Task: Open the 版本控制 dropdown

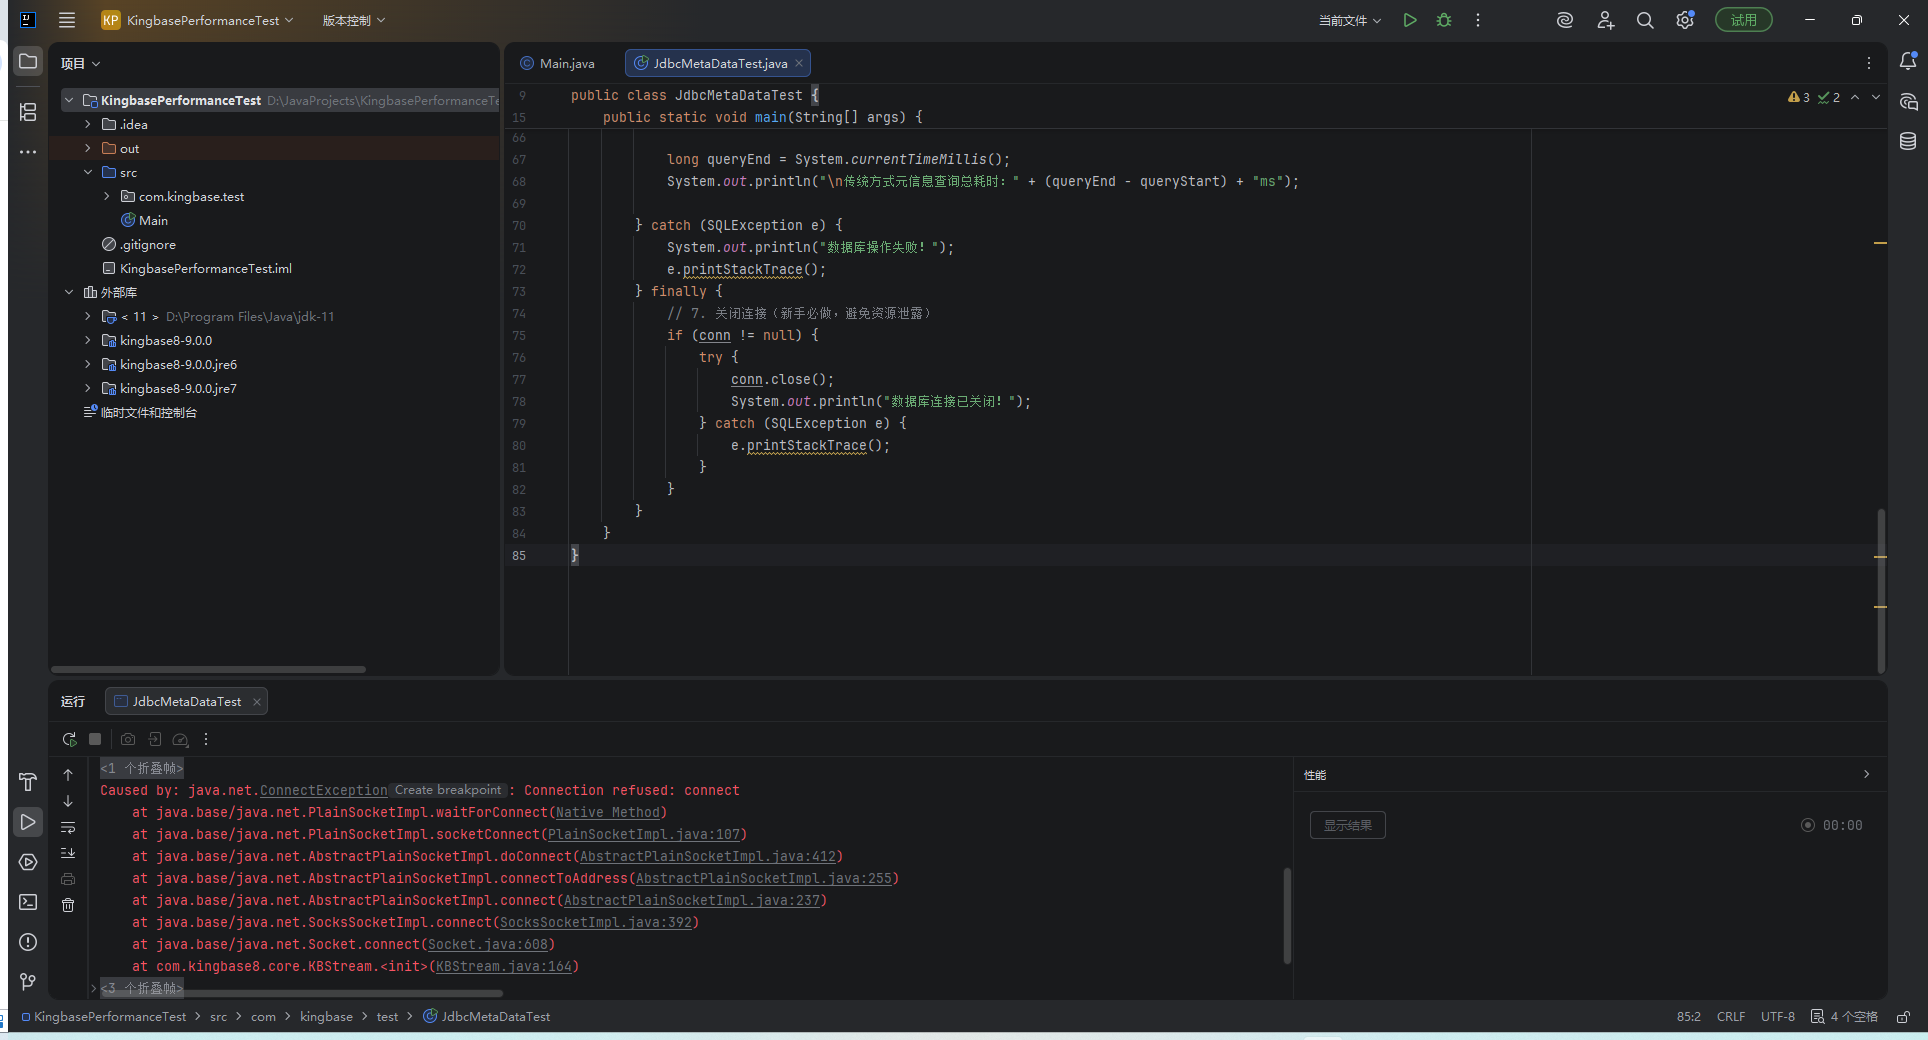Action: point(353,20)
